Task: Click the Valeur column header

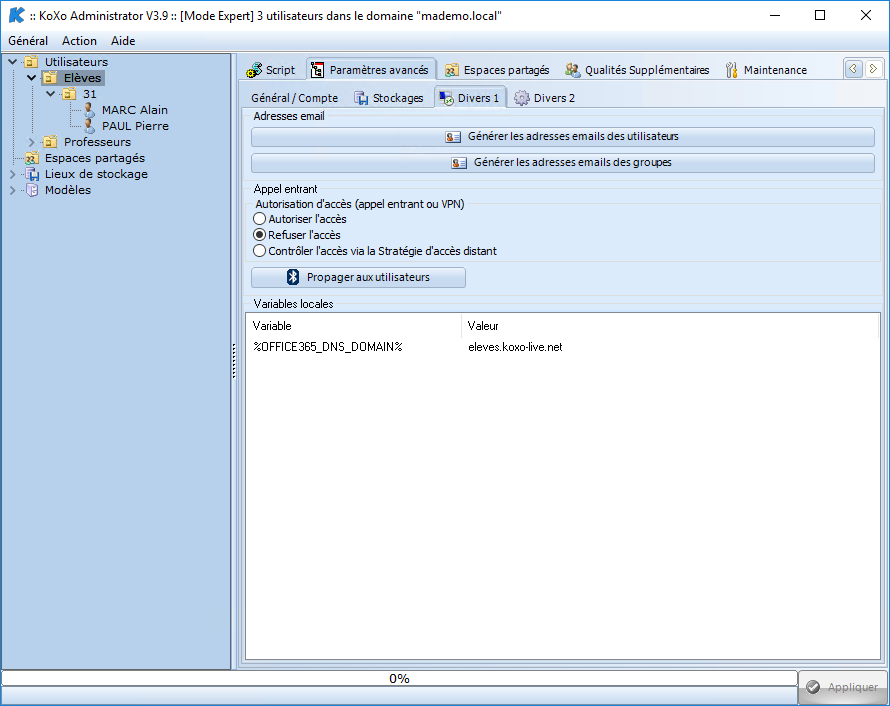Action: tap(670, 326)
